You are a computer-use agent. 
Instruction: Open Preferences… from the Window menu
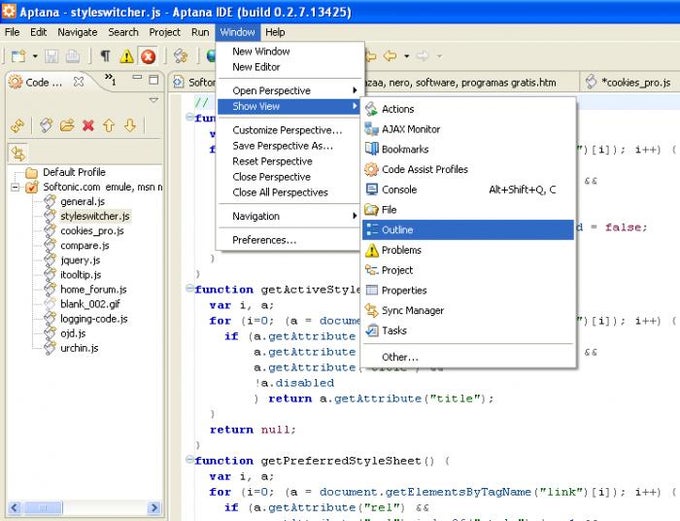point(289,240)
